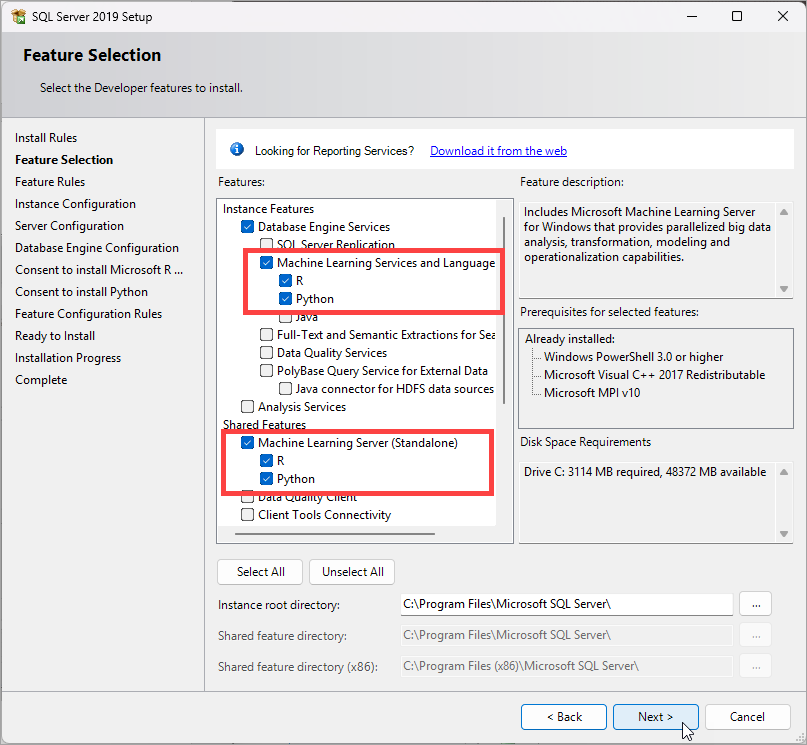Click the features list horizontal scrollbar
This screenshot has height=745, width=807.
pyautogui.click(x=335, y=534)
